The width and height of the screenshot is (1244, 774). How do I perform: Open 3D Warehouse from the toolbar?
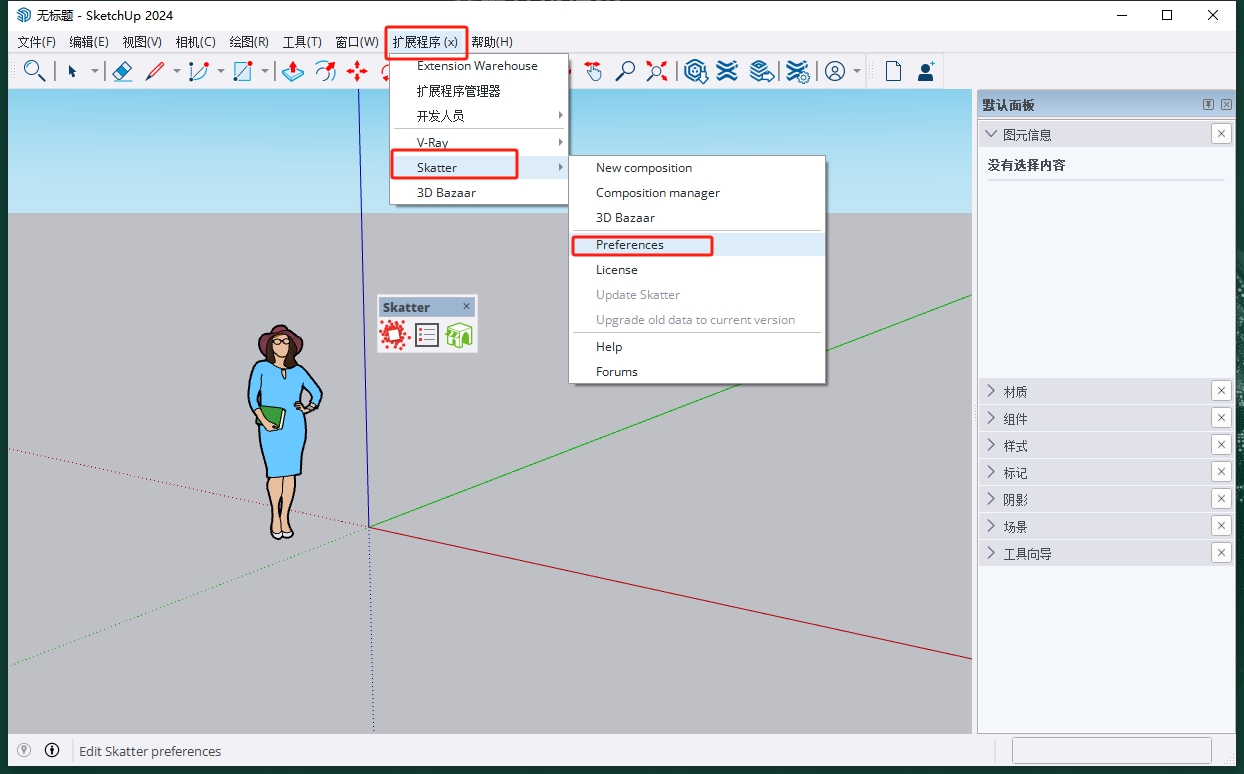point(696,71)
